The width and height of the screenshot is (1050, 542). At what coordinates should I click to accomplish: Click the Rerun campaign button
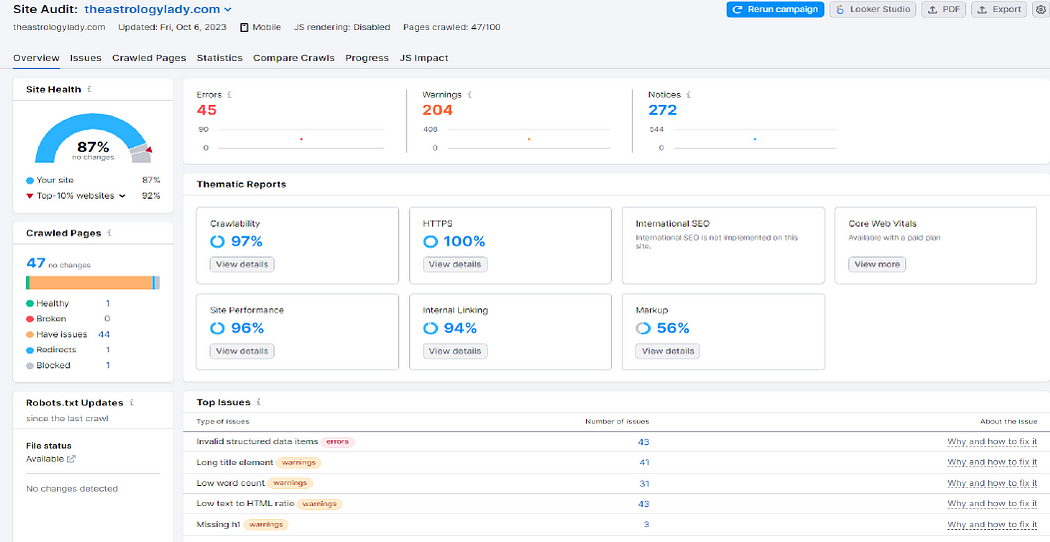(775, 9)
